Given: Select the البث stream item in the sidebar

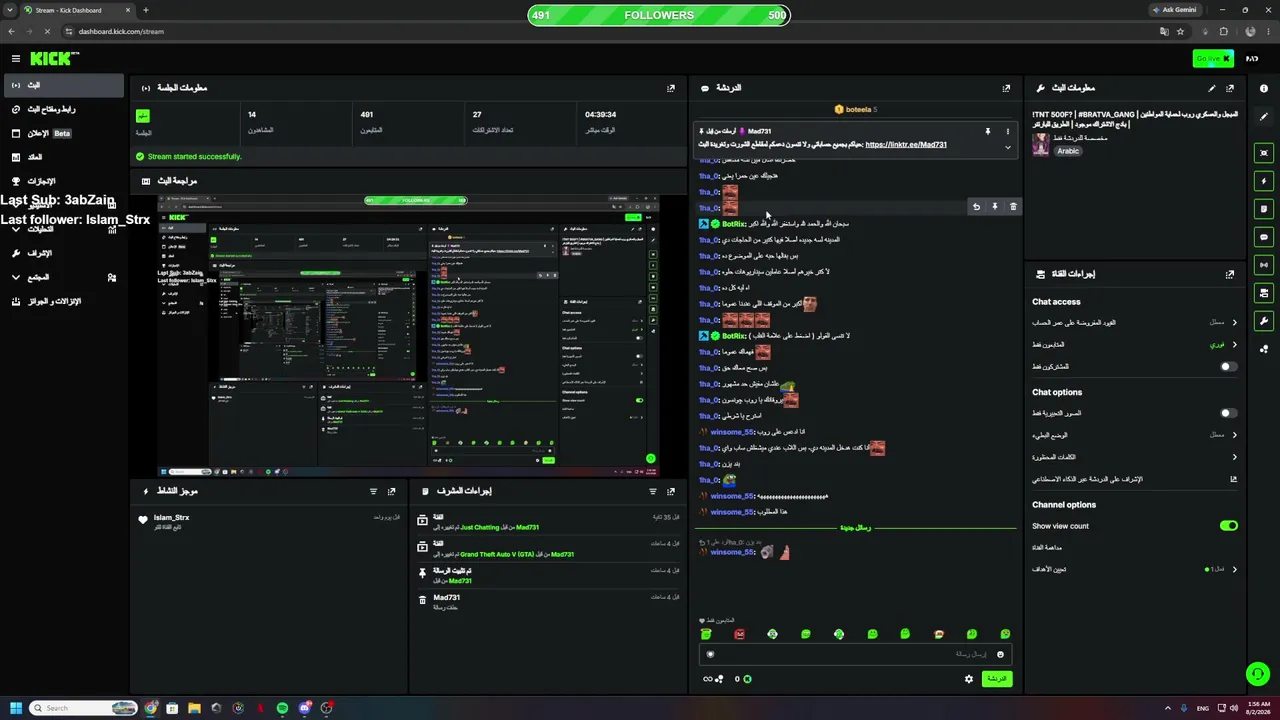Looking at the screenshot, I should (x=64, y=85).
